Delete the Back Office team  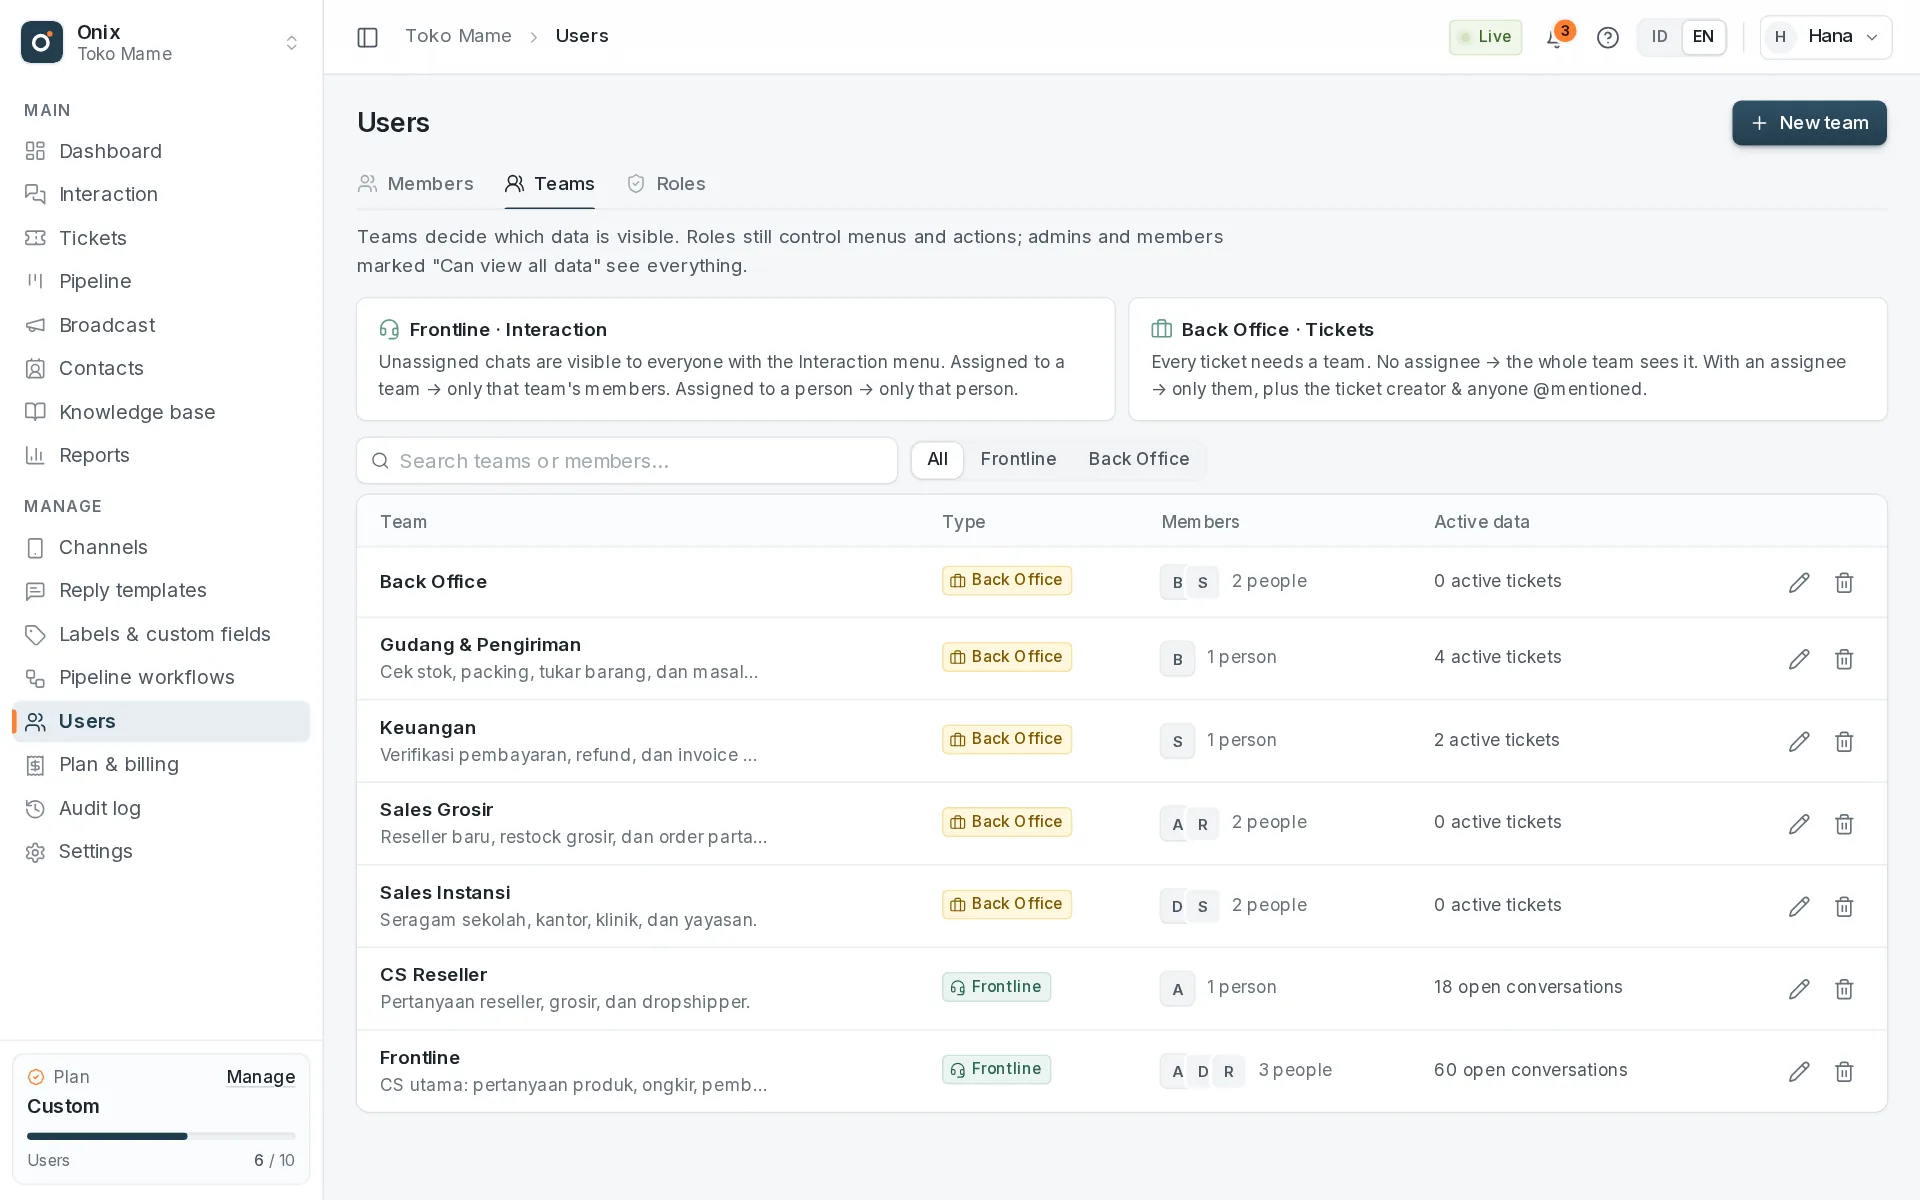click(x=1844, y=582)
